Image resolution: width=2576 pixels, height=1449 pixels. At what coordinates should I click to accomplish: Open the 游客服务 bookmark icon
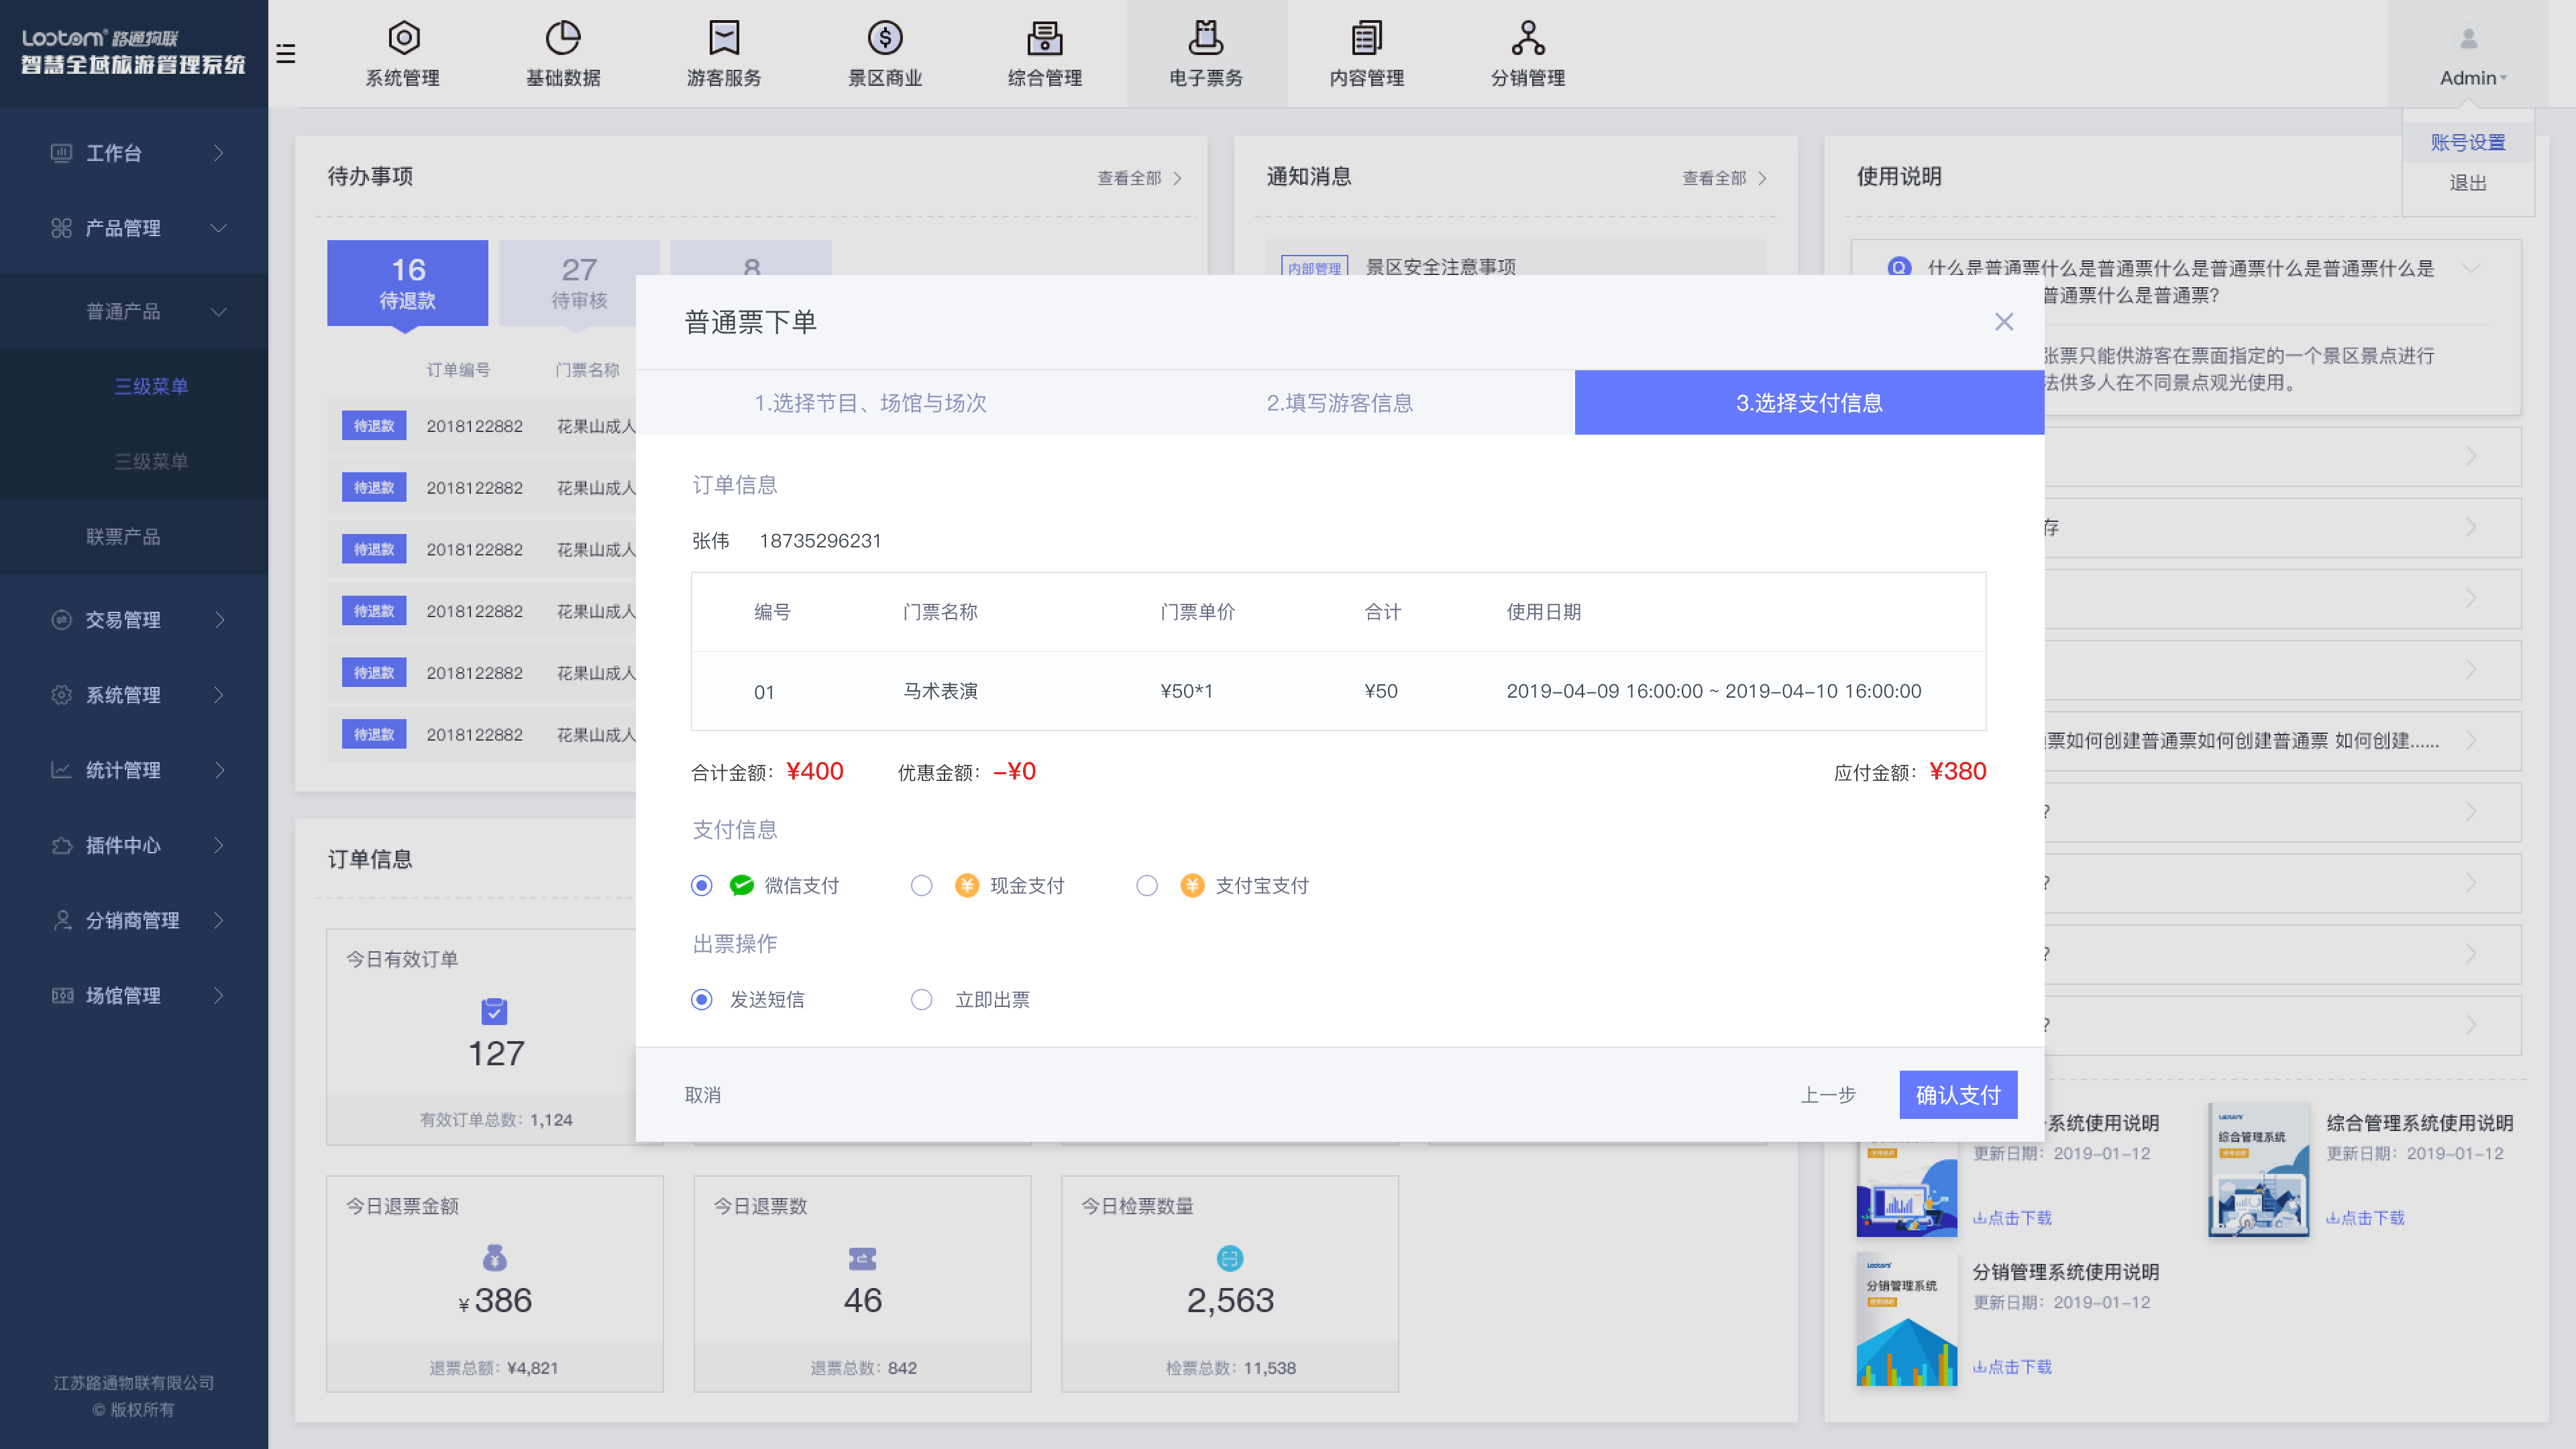pyautogui.click(x=723, y=39)
